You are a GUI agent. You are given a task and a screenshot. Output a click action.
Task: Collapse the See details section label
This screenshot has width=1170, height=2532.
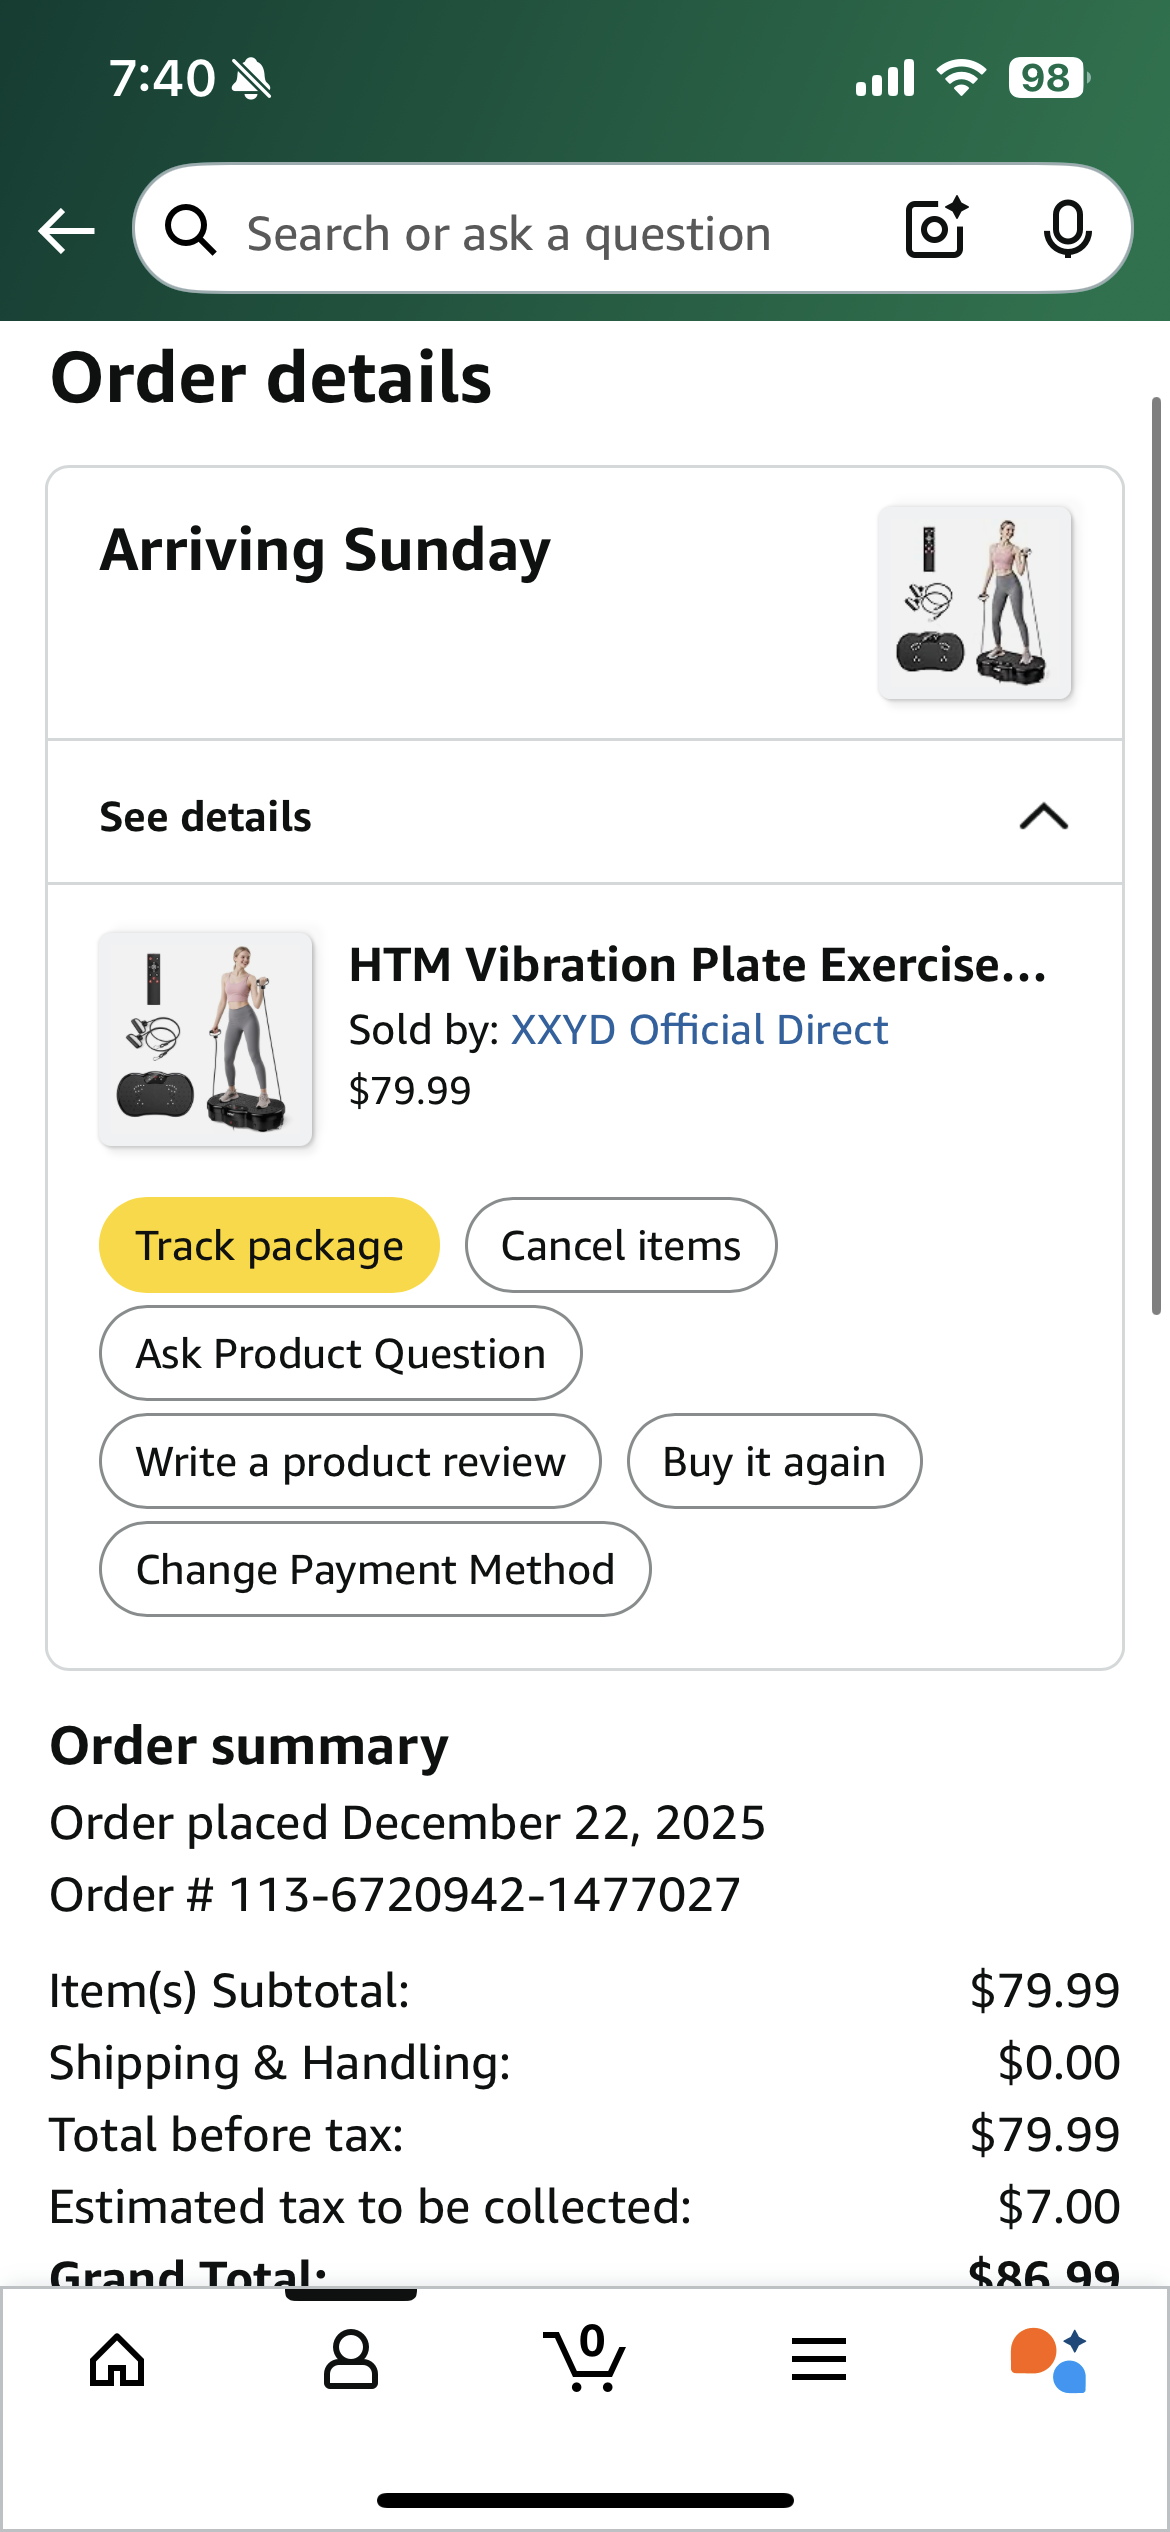point(206,817)
